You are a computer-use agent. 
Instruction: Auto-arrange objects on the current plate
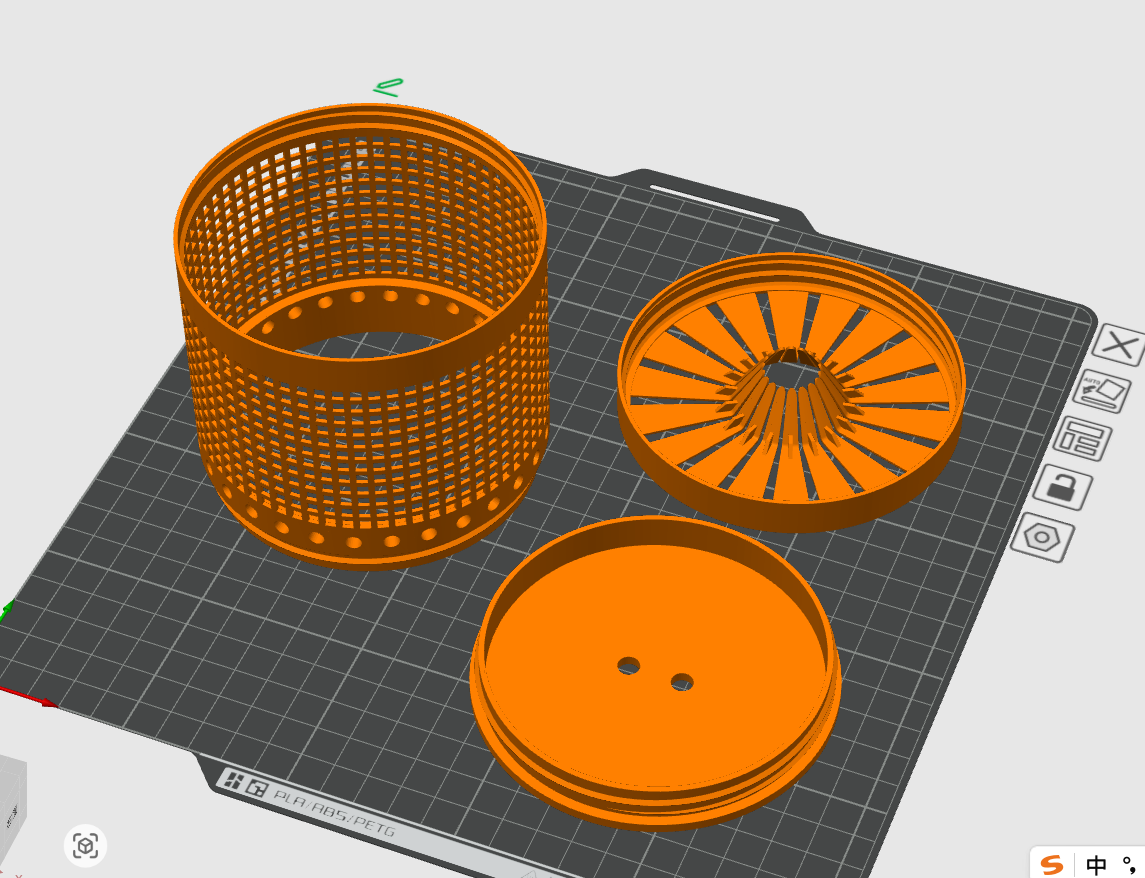(1083, 439)
